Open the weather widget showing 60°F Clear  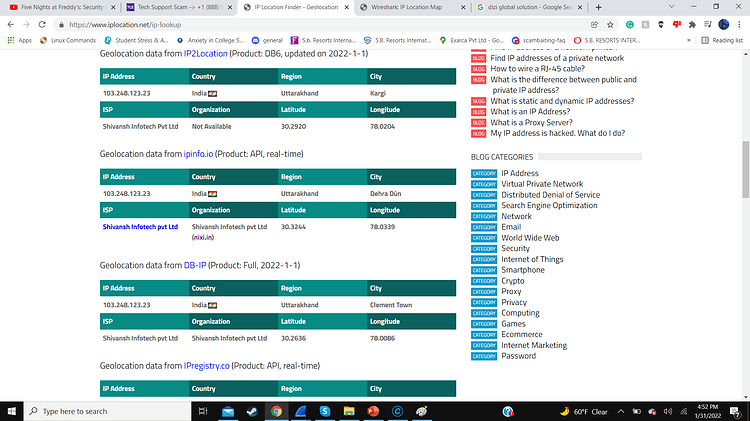tap(584, 411)
